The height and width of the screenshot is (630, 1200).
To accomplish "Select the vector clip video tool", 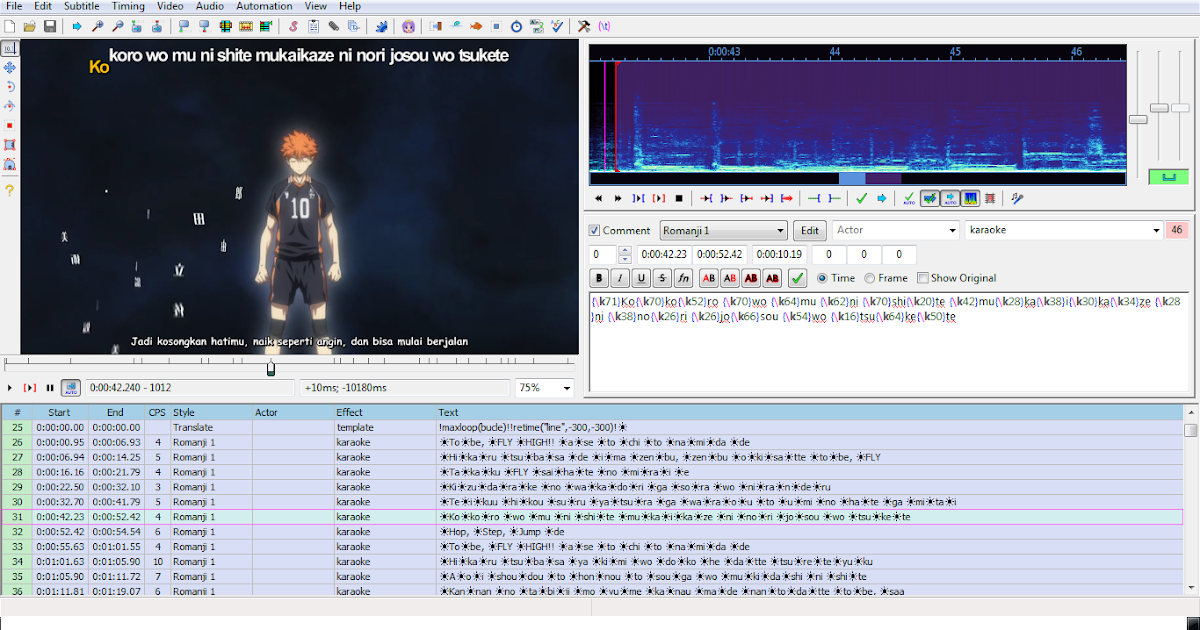I will [x=10, y=164].
